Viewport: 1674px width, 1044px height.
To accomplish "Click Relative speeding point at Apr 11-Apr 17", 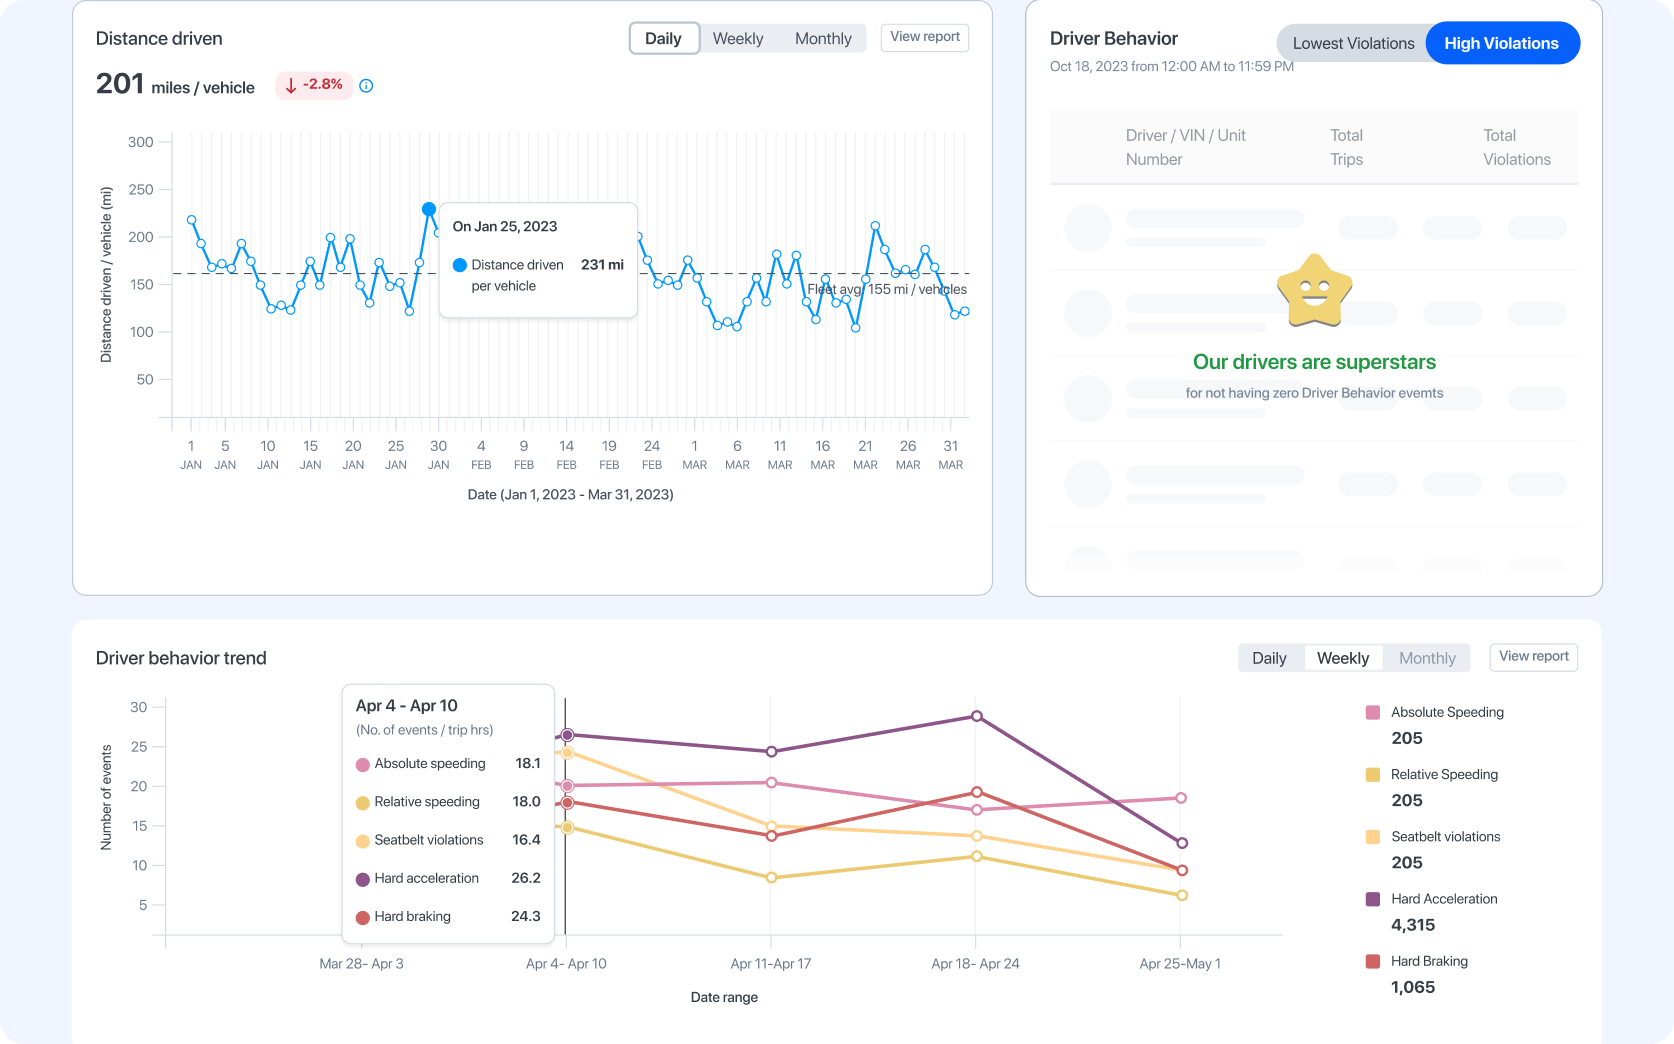I will pos(771,878).
